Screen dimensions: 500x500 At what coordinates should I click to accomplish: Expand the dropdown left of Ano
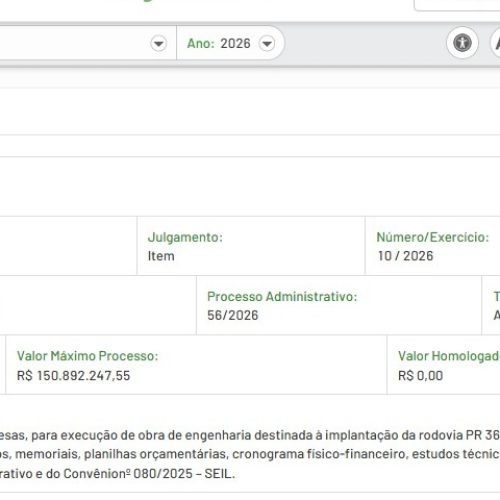point(158,43)
